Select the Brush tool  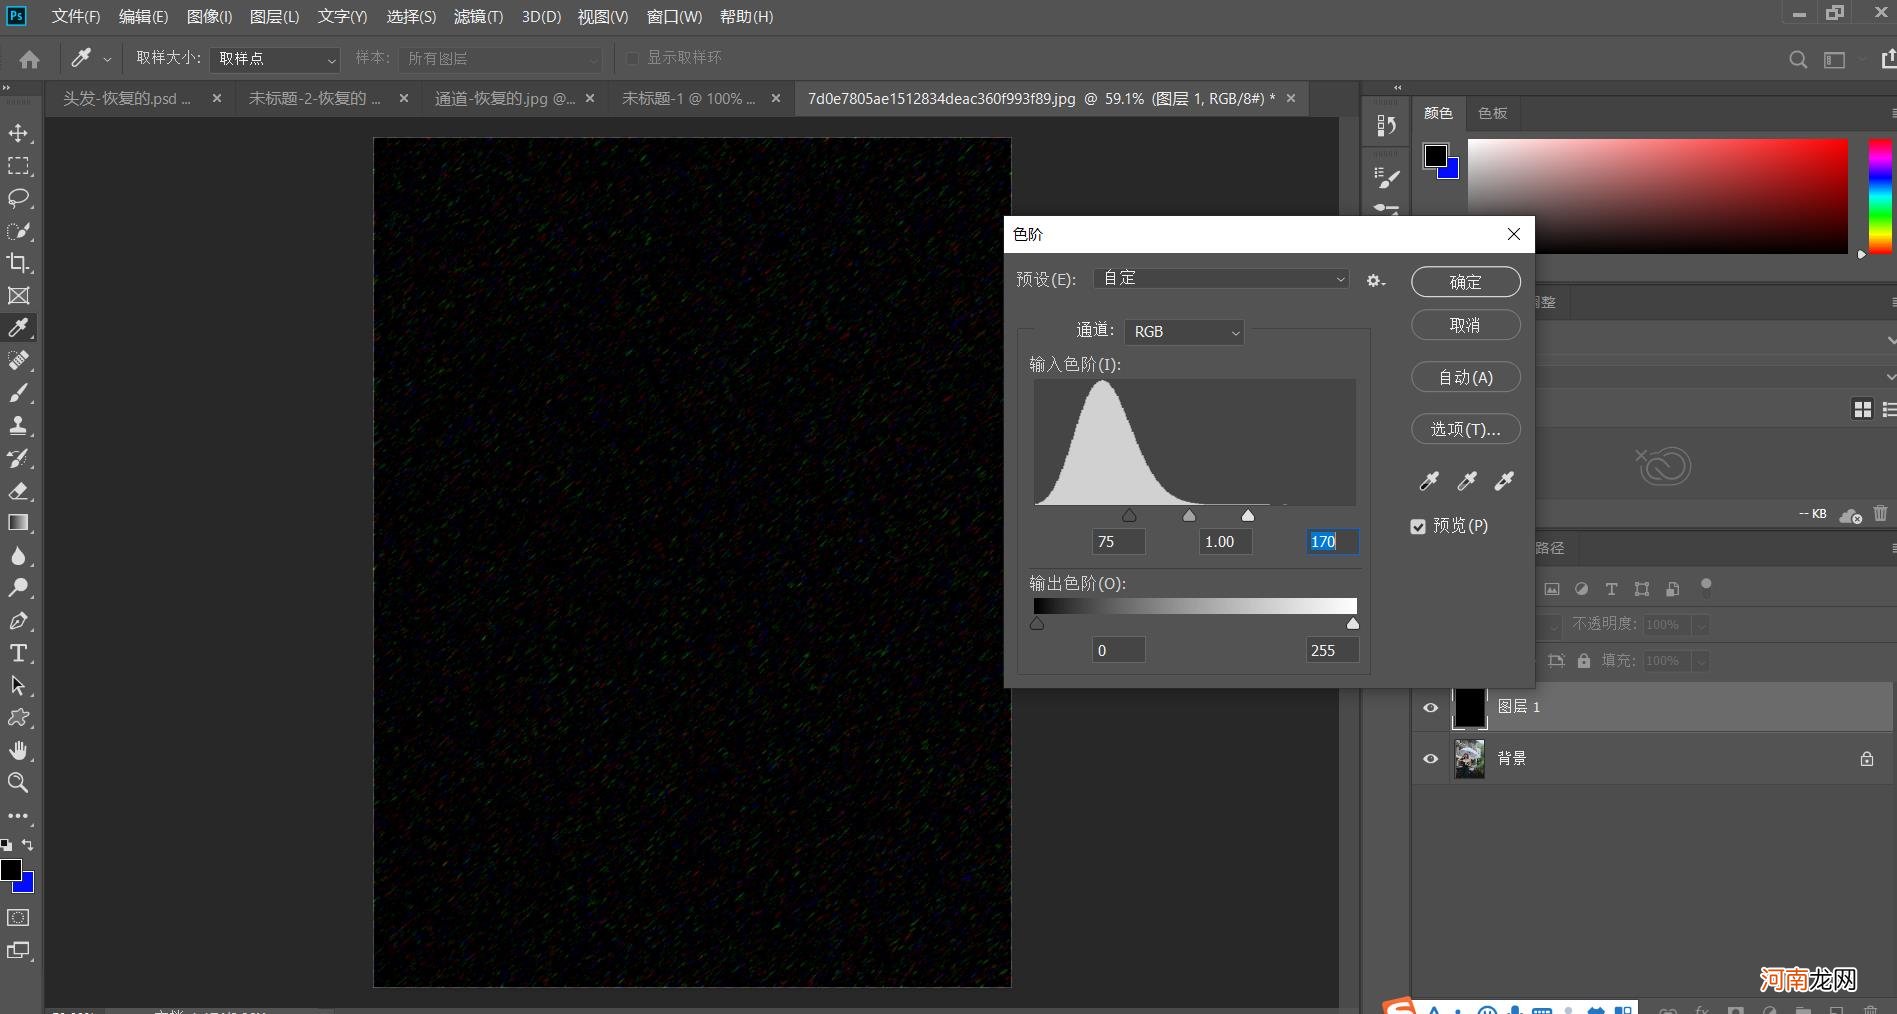[x=18, y=393]
